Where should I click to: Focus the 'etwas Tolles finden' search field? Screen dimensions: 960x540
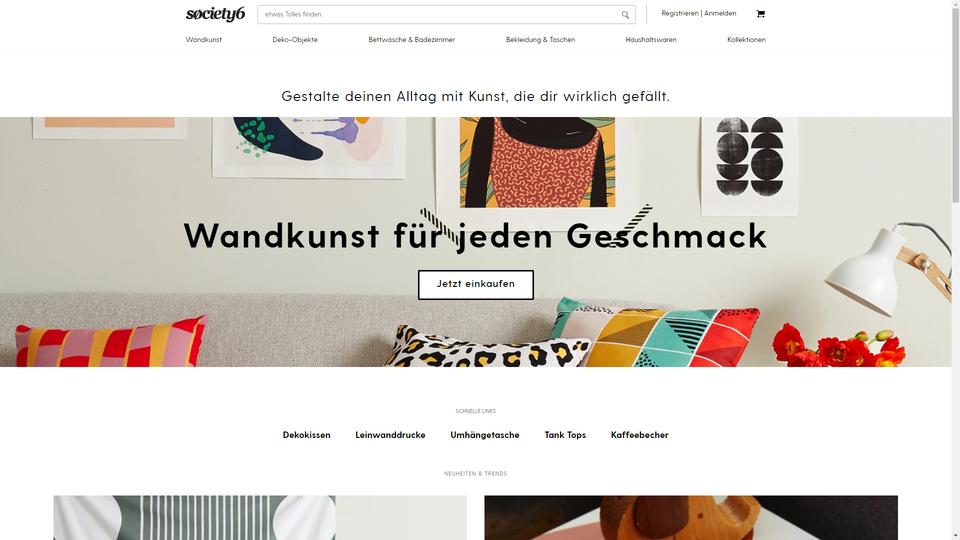(x=438, y=14)
